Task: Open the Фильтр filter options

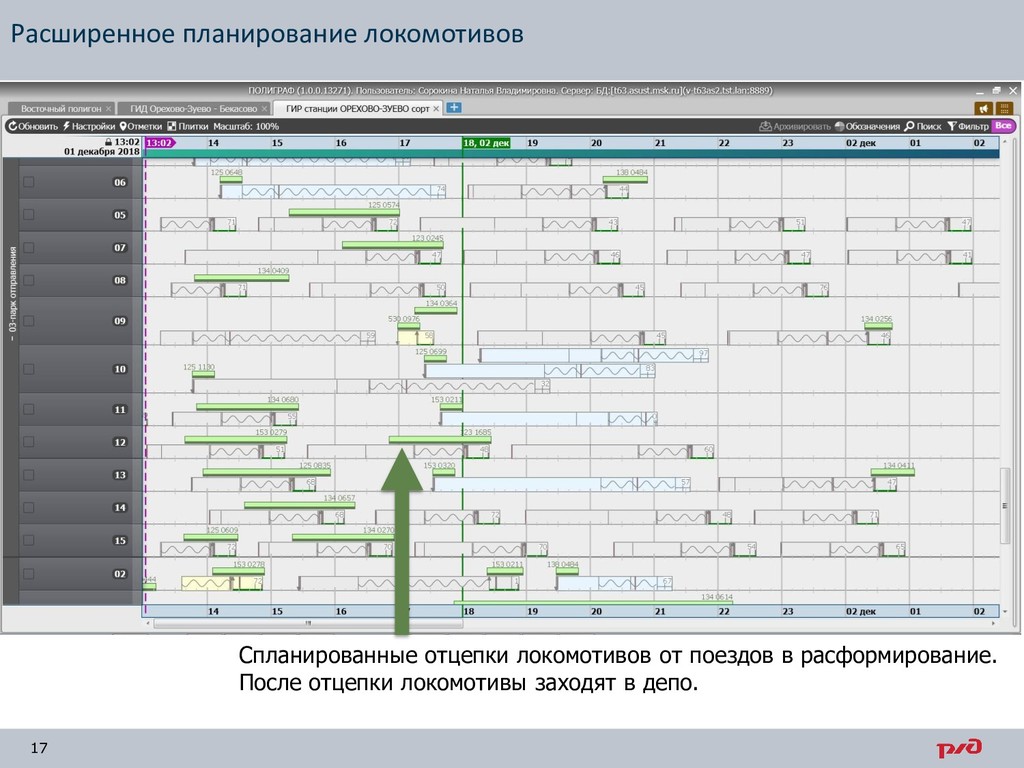Action: (968, 126)
